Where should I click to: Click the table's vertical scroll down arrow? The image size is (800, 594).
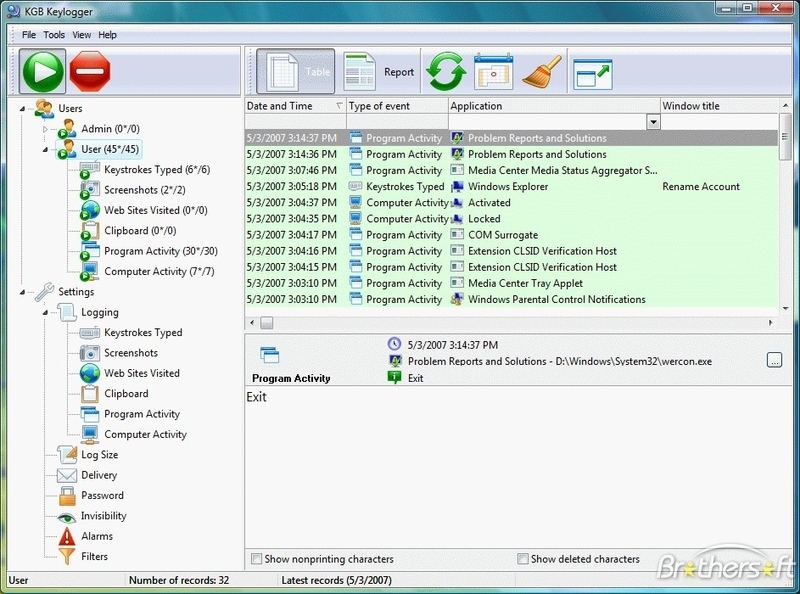click(x=785, y=308)
